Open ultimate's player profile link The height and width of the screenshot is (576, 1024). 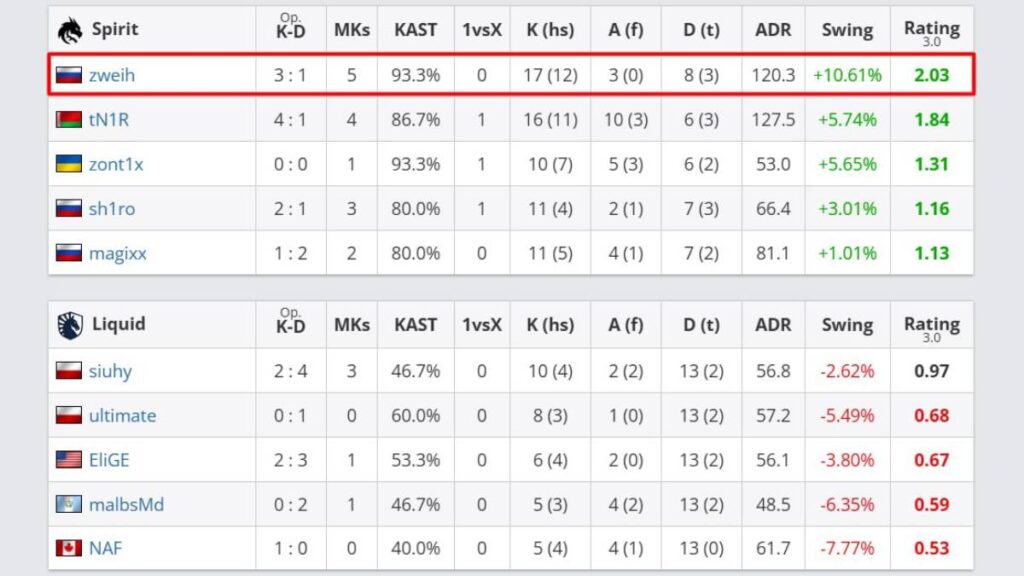[122, 415]
